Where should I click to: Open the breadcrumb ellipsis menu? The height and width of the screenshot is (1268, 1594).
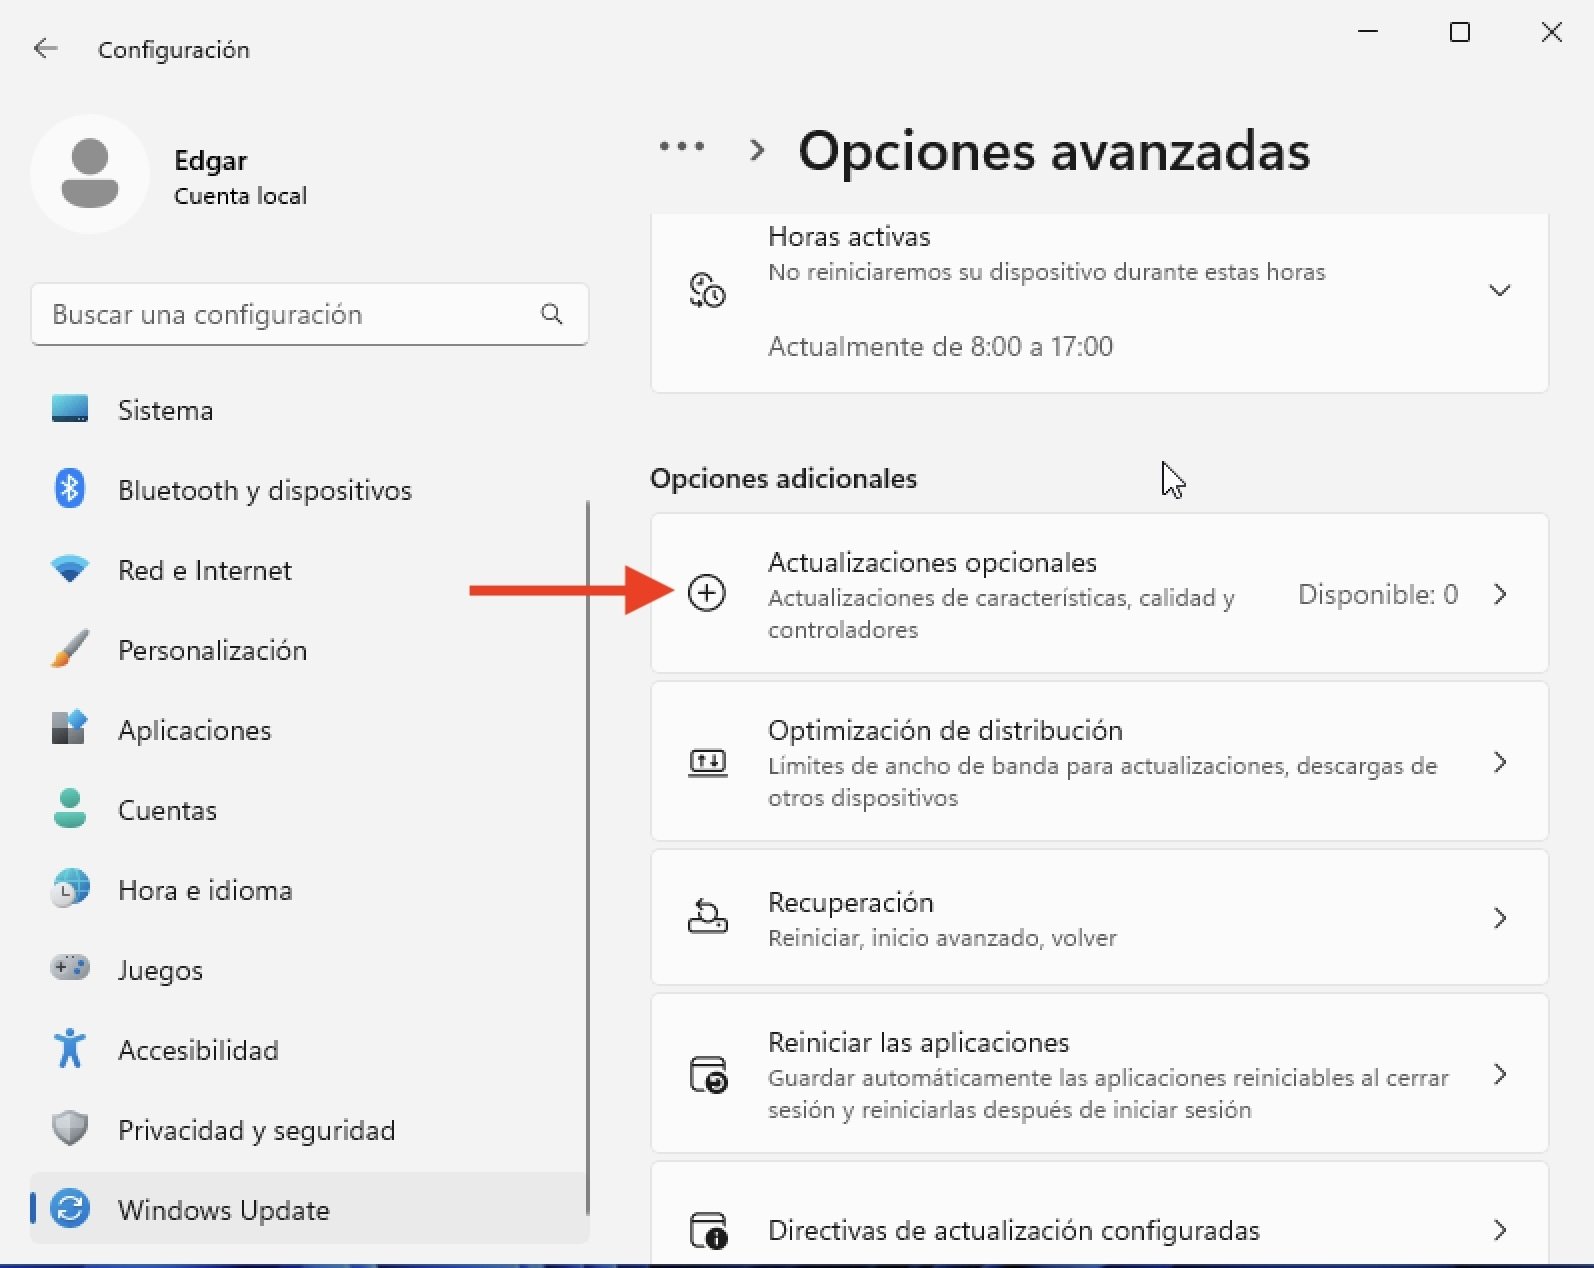[682, 147]
